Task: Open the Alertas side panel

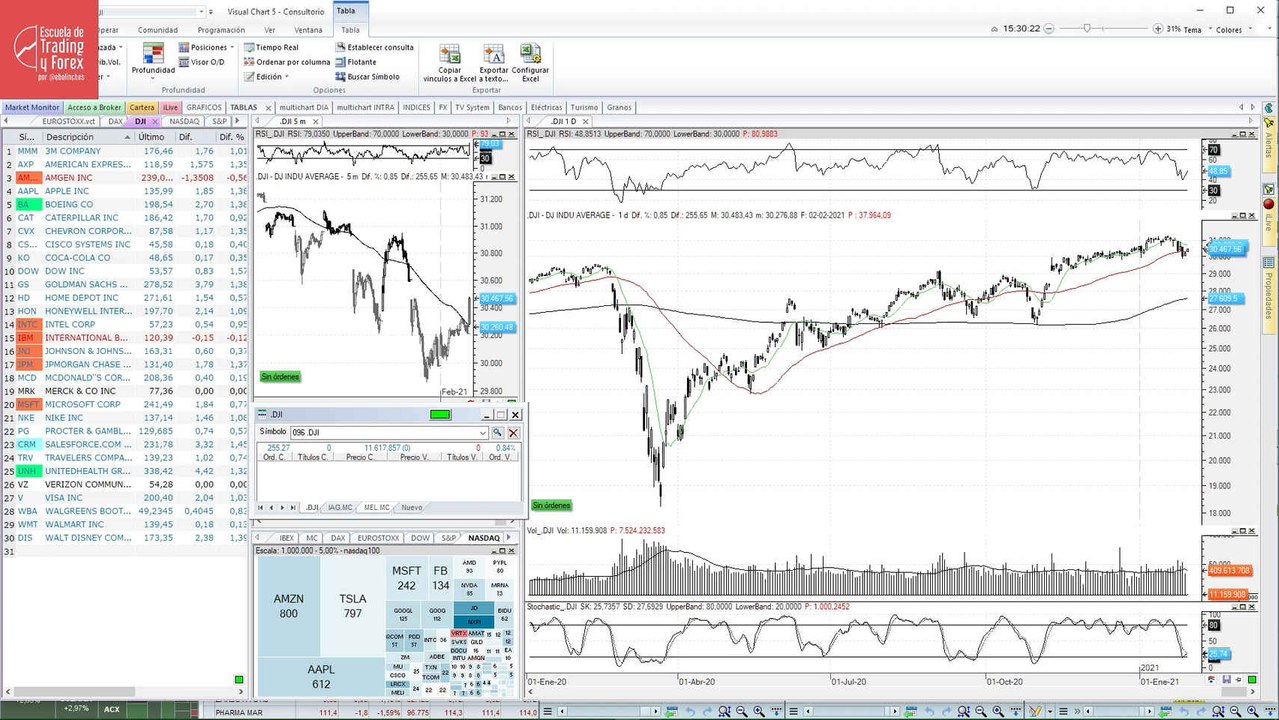Action: 1269,146
